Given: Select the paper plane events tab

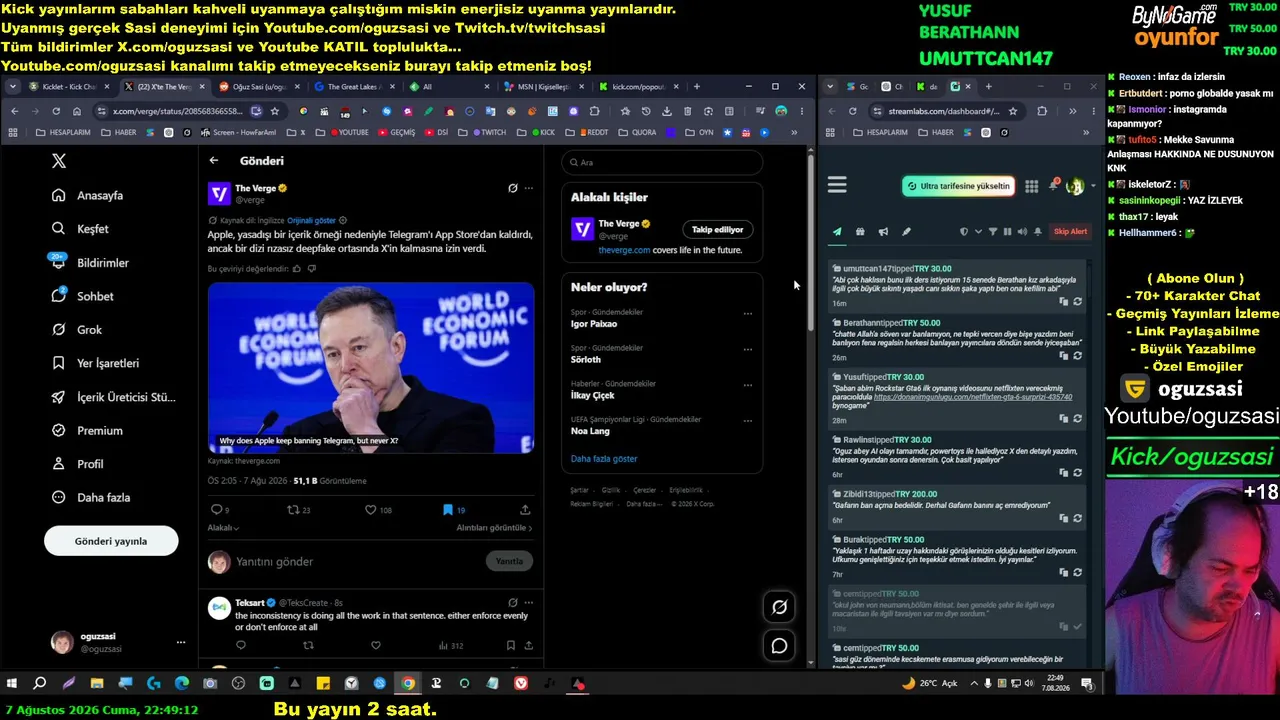Looking at the screenshot, I should 837,232.
